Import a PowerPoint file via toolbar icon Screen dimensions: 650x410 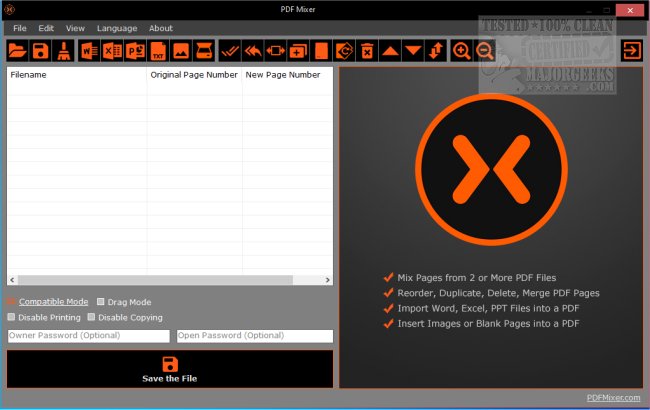pos(135,51)
